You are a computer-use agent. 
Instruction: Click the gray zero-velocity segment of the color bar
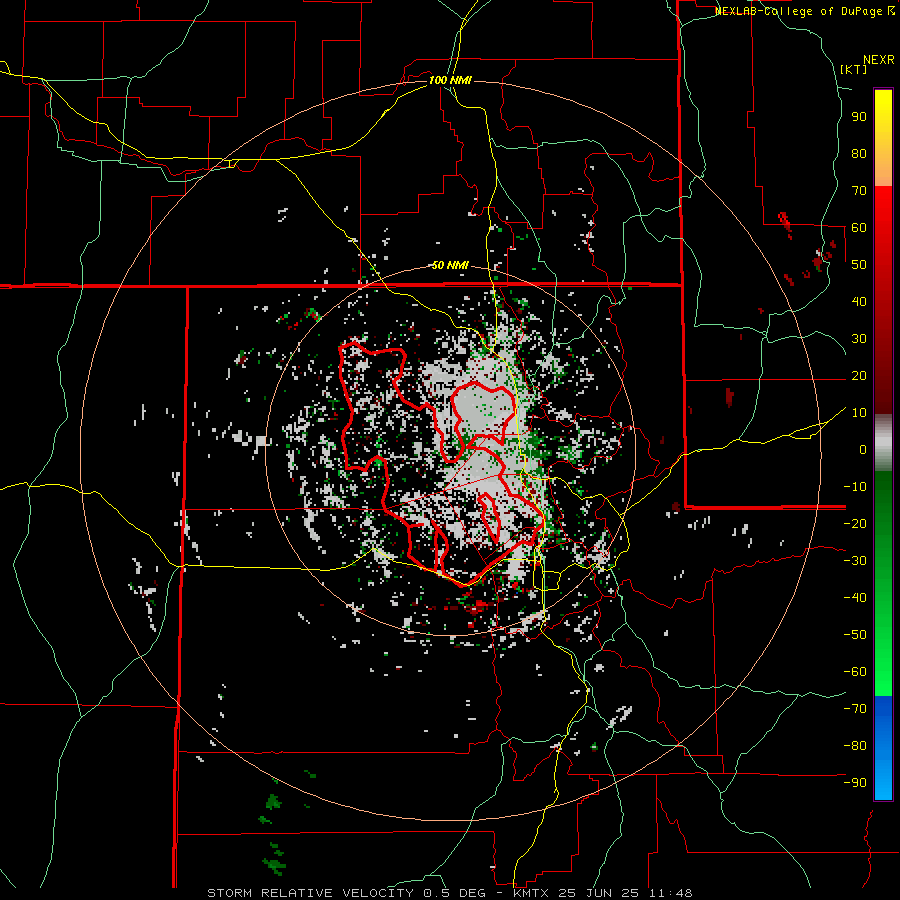[883, 445]
